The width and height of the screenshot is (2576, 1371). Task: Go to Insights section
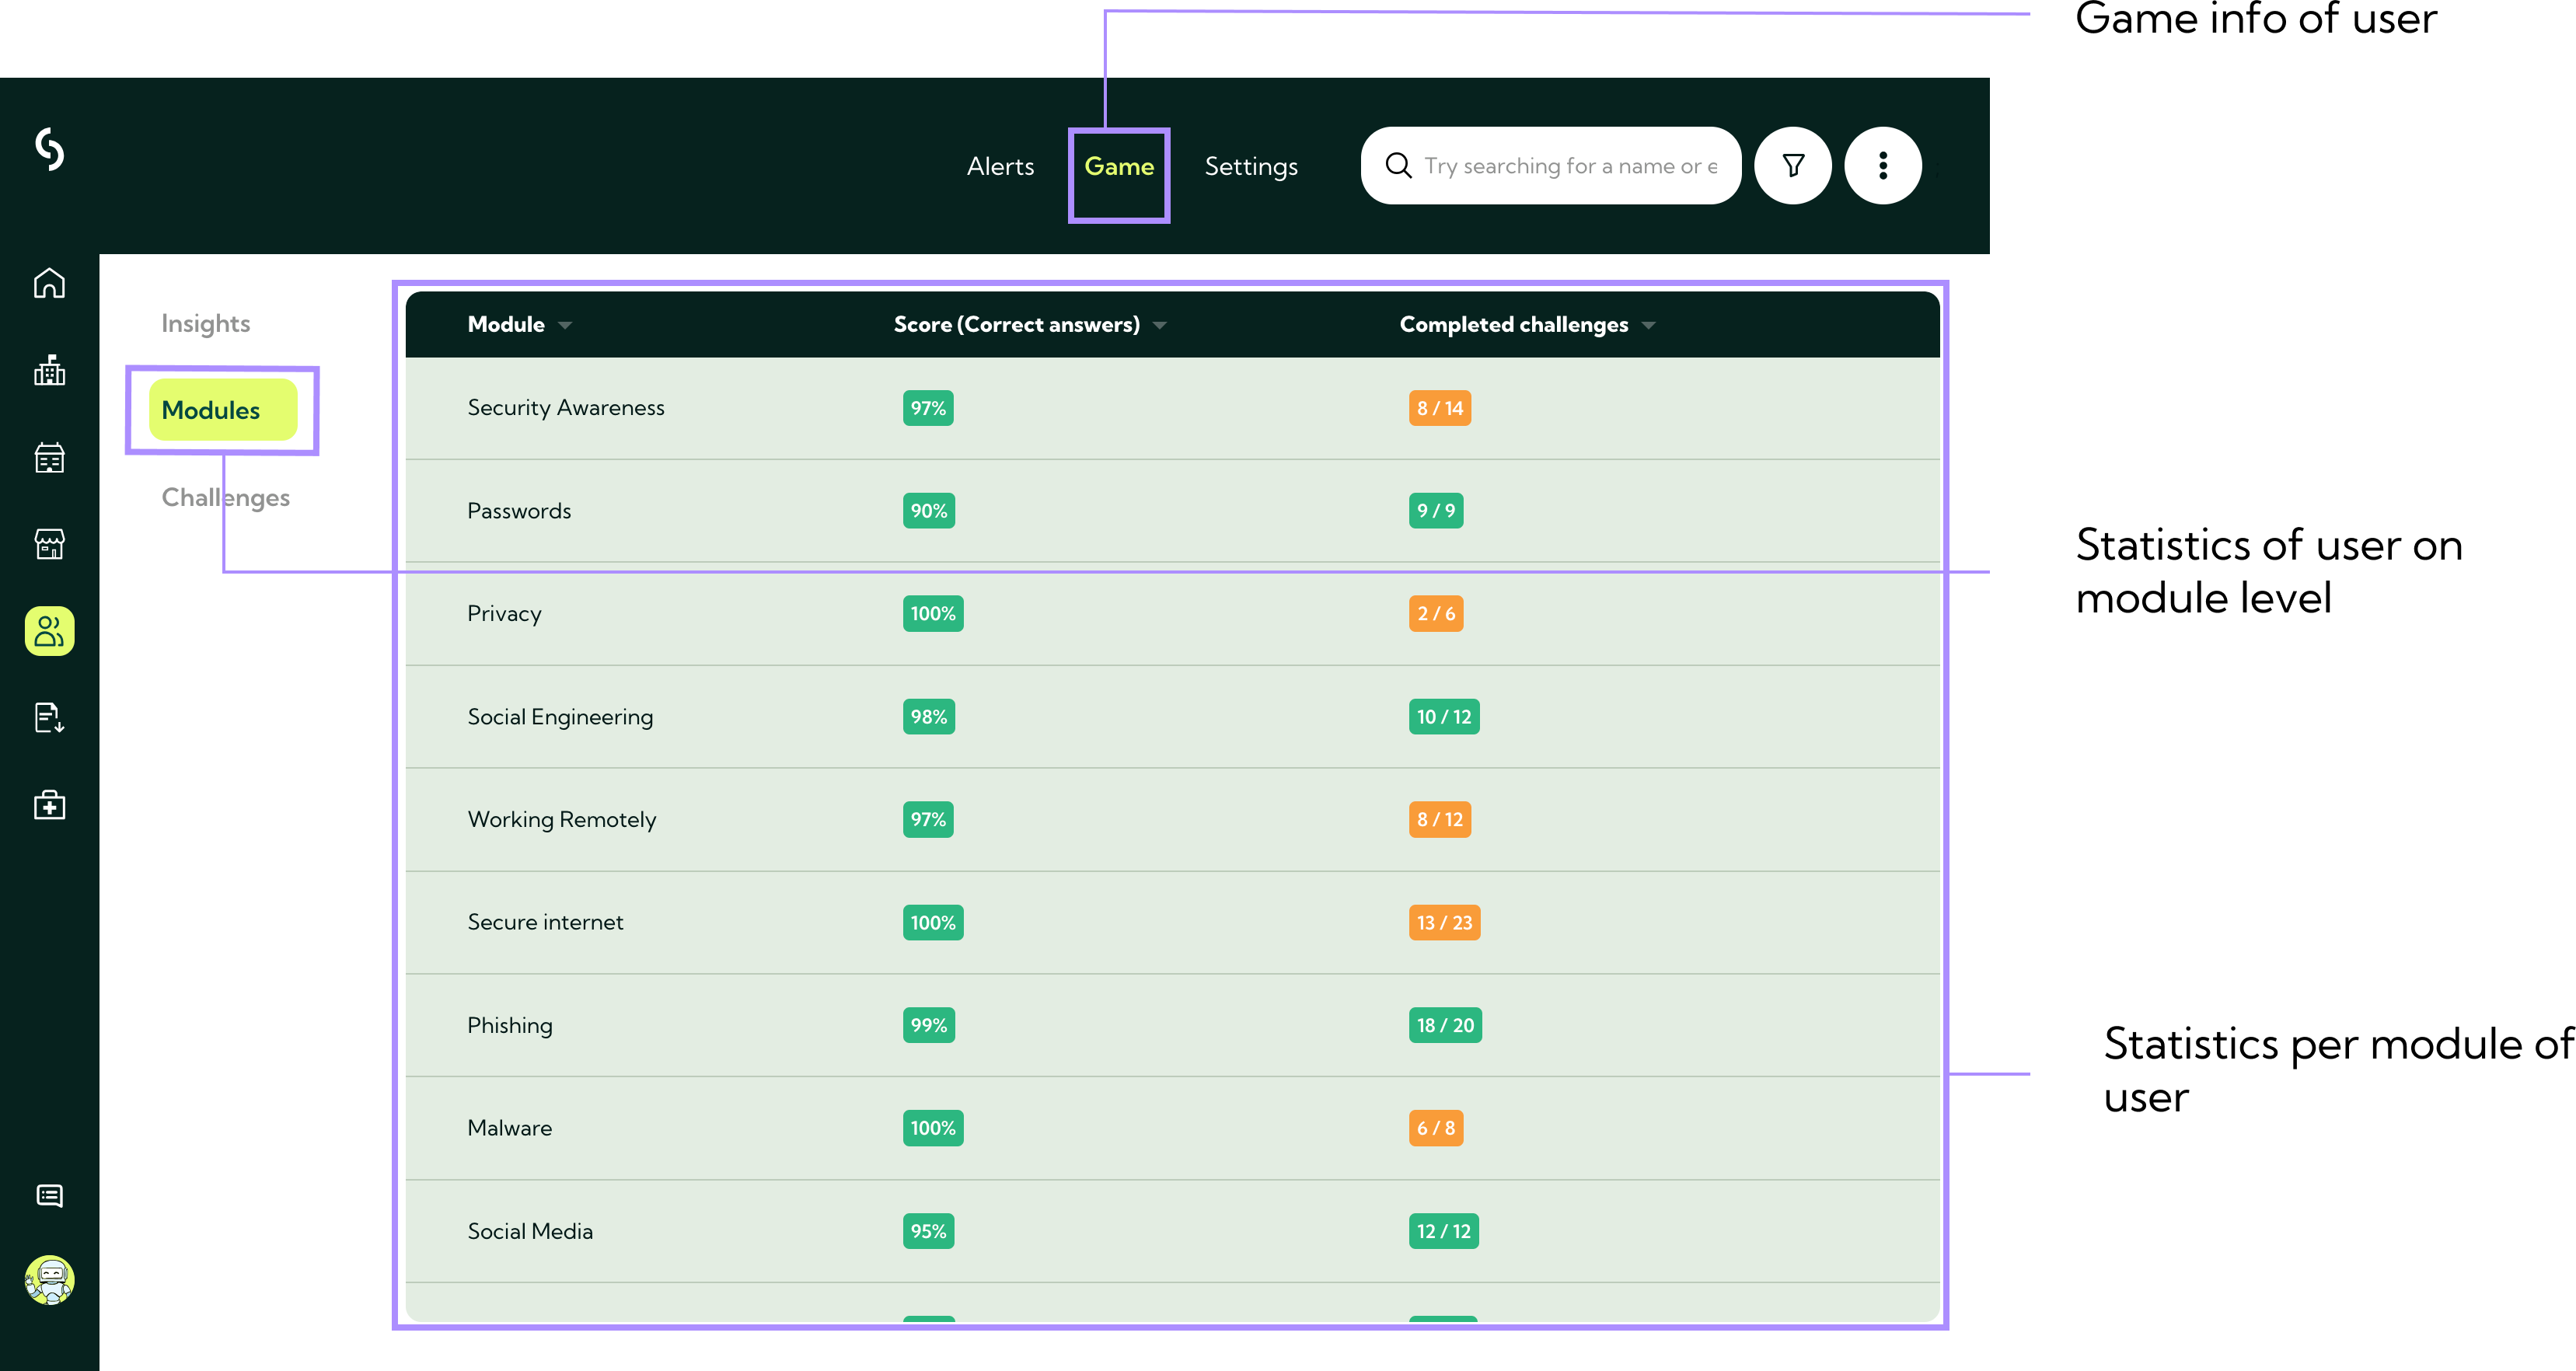pyautogui.click(x=205, y=323)
